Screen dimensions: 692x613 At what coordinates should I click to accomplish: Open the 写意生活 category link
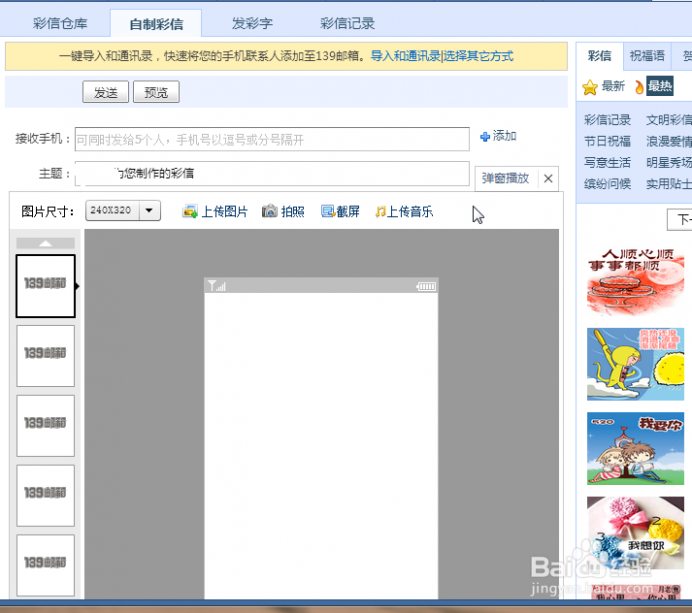point(607,162)
